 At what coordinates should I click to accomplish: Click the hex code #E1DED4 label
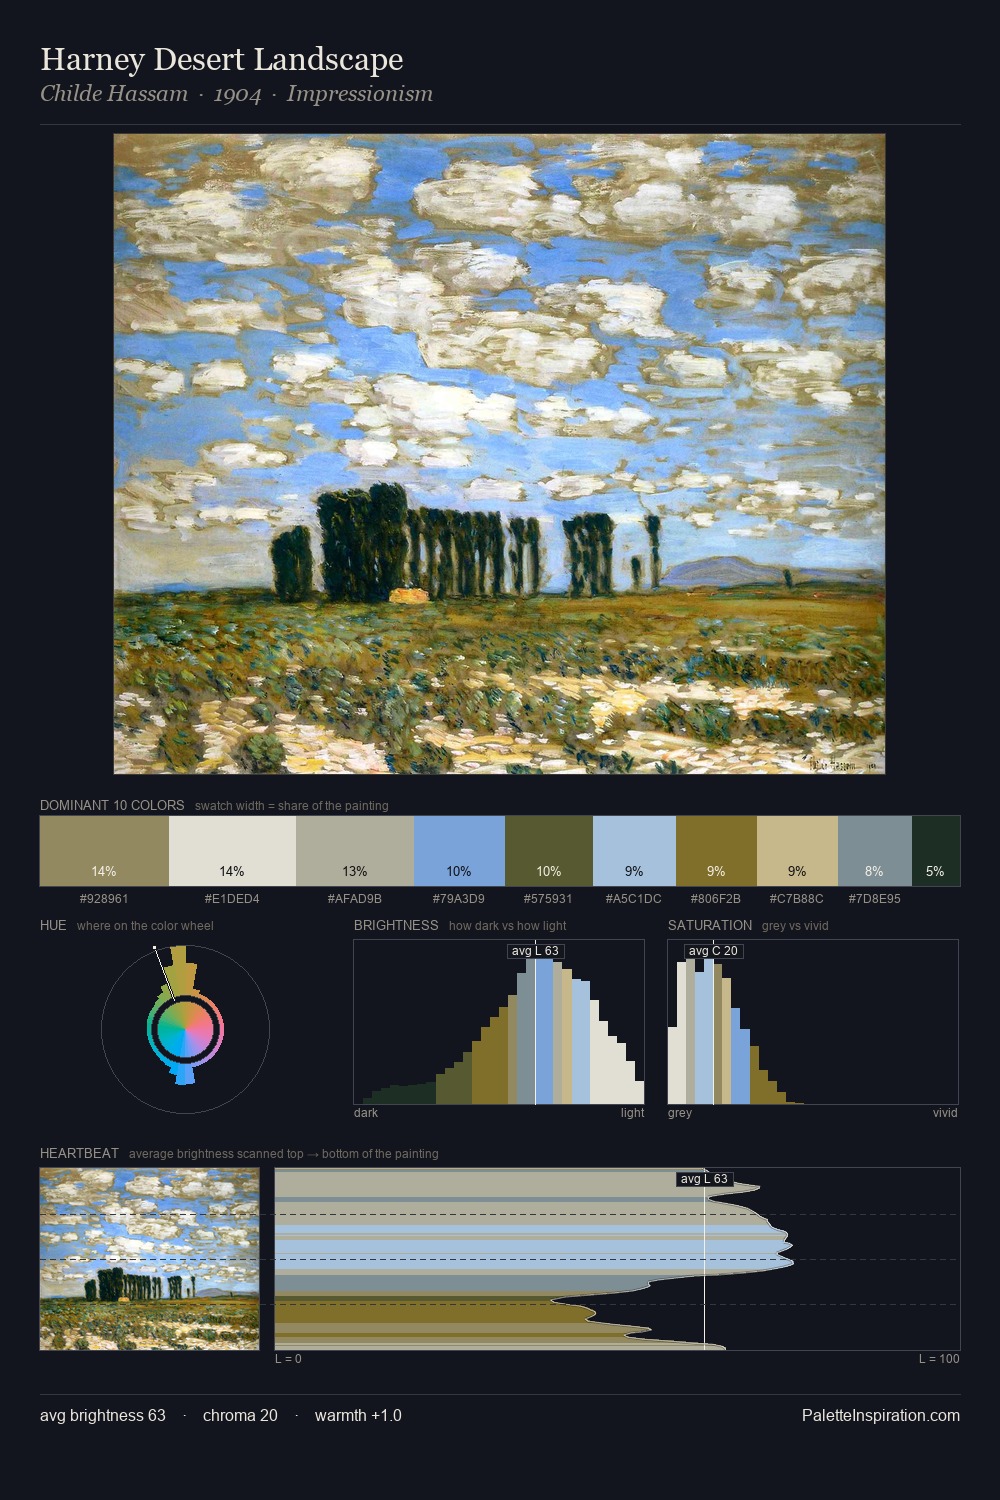232,898
